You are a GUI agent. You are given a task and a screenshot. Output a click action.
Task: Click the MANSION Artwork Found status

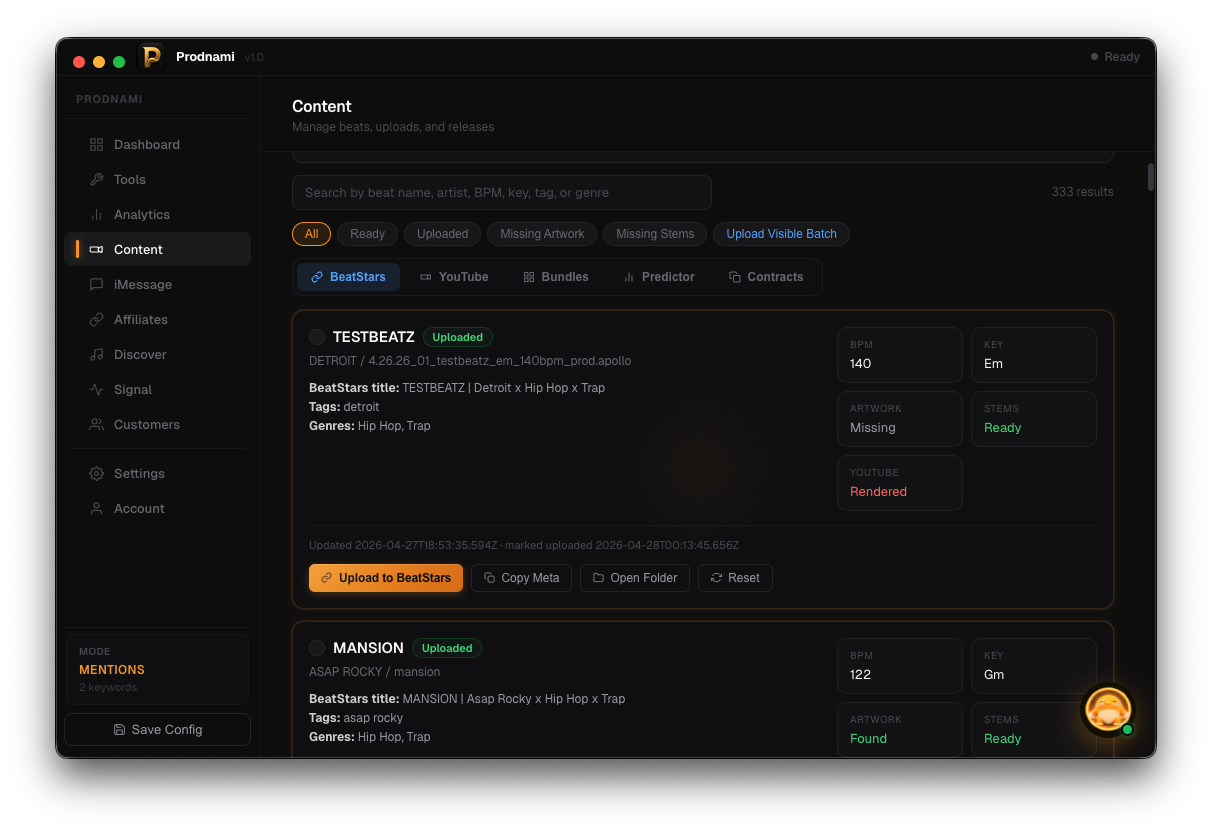tap(900, 729)
